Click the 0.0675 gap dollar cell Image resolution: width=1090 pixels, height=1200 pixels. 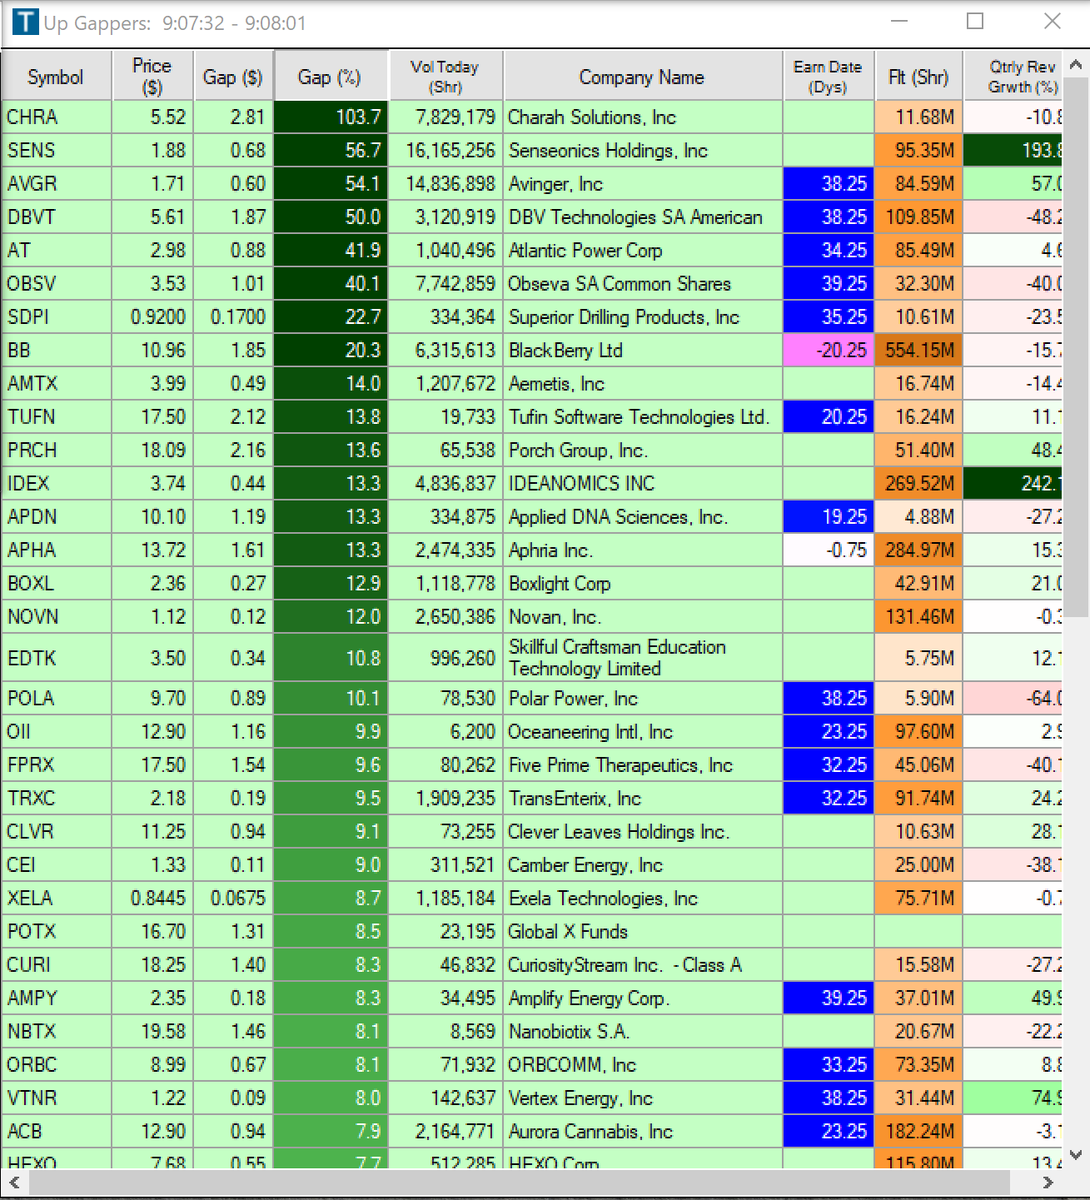(x=233, y=898)
